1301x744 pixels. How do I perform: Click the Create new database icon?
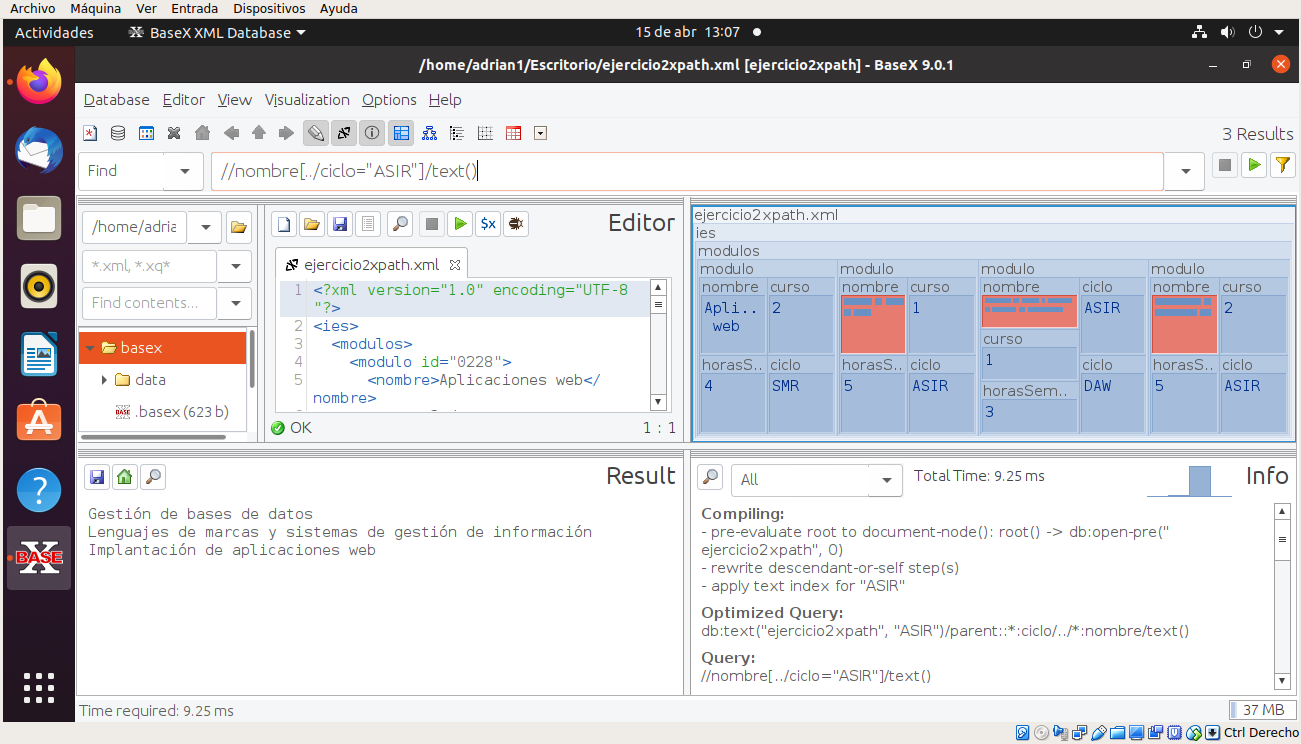click(x=90, y=133)
